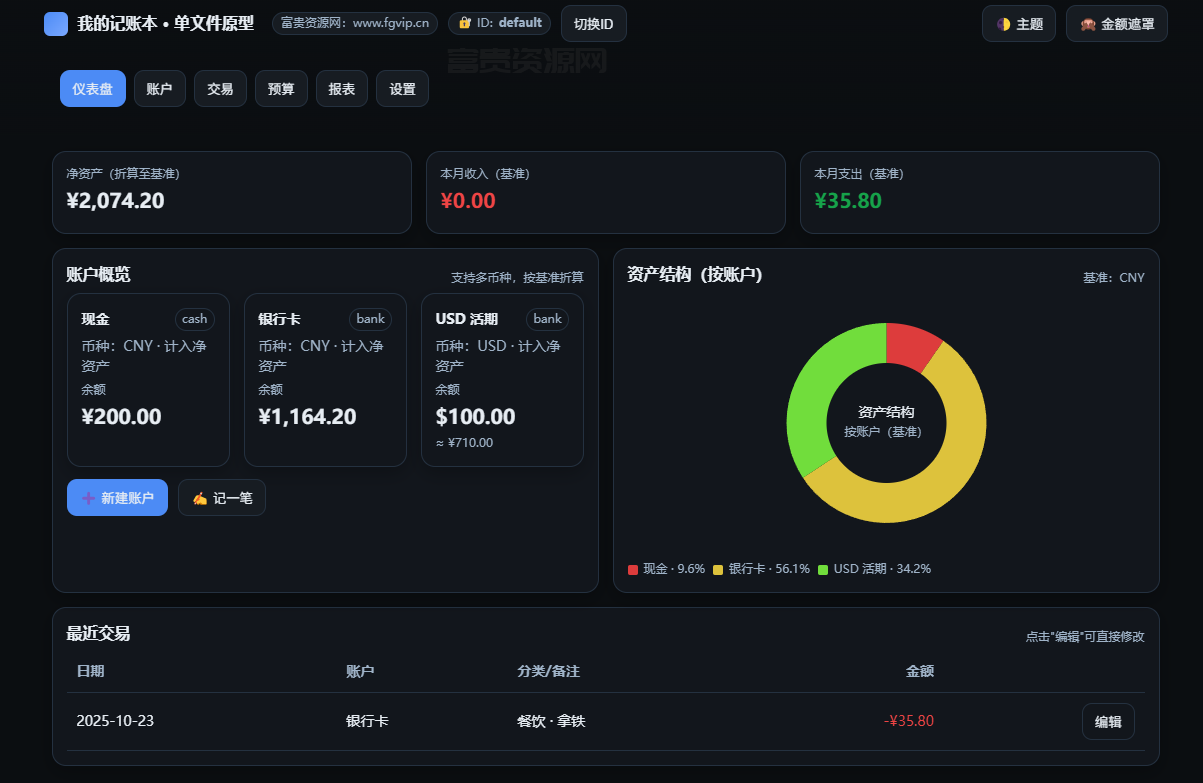The height and width of the screenshot is (783, 1203).
Task: Click 编辑 for the 拿铁 transaction
Action: (1108, 722)
